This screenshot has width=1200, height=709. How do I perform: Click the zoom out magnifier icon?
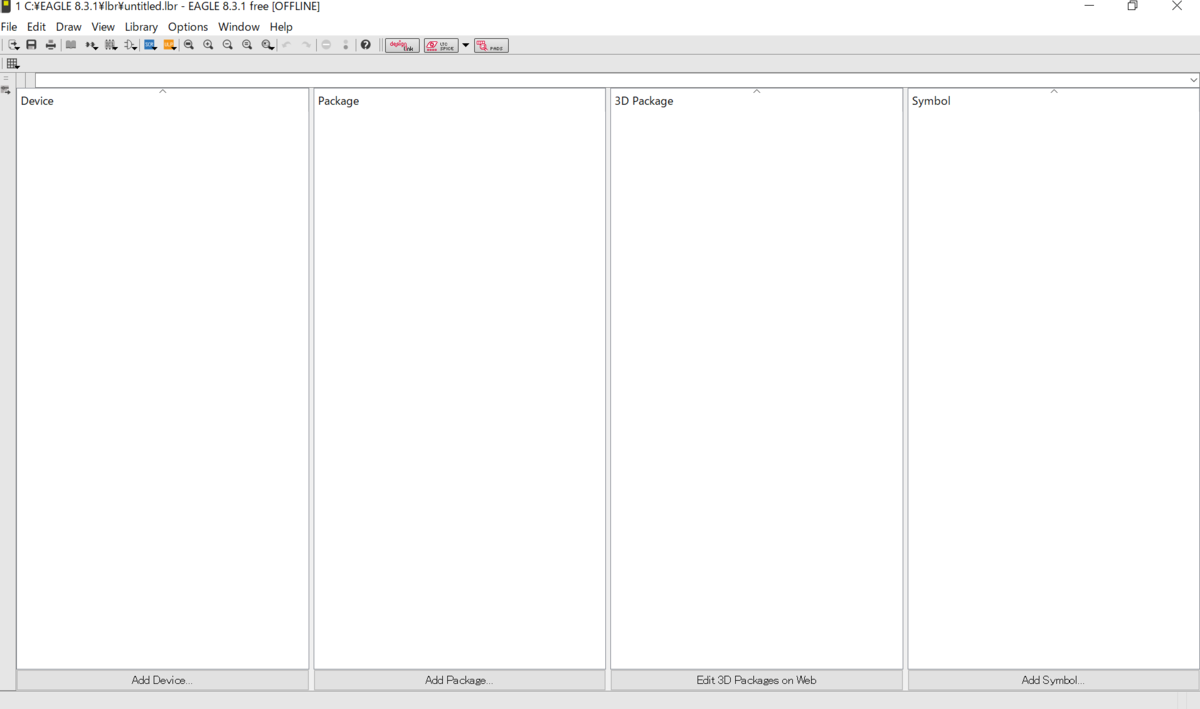[228, 45]
